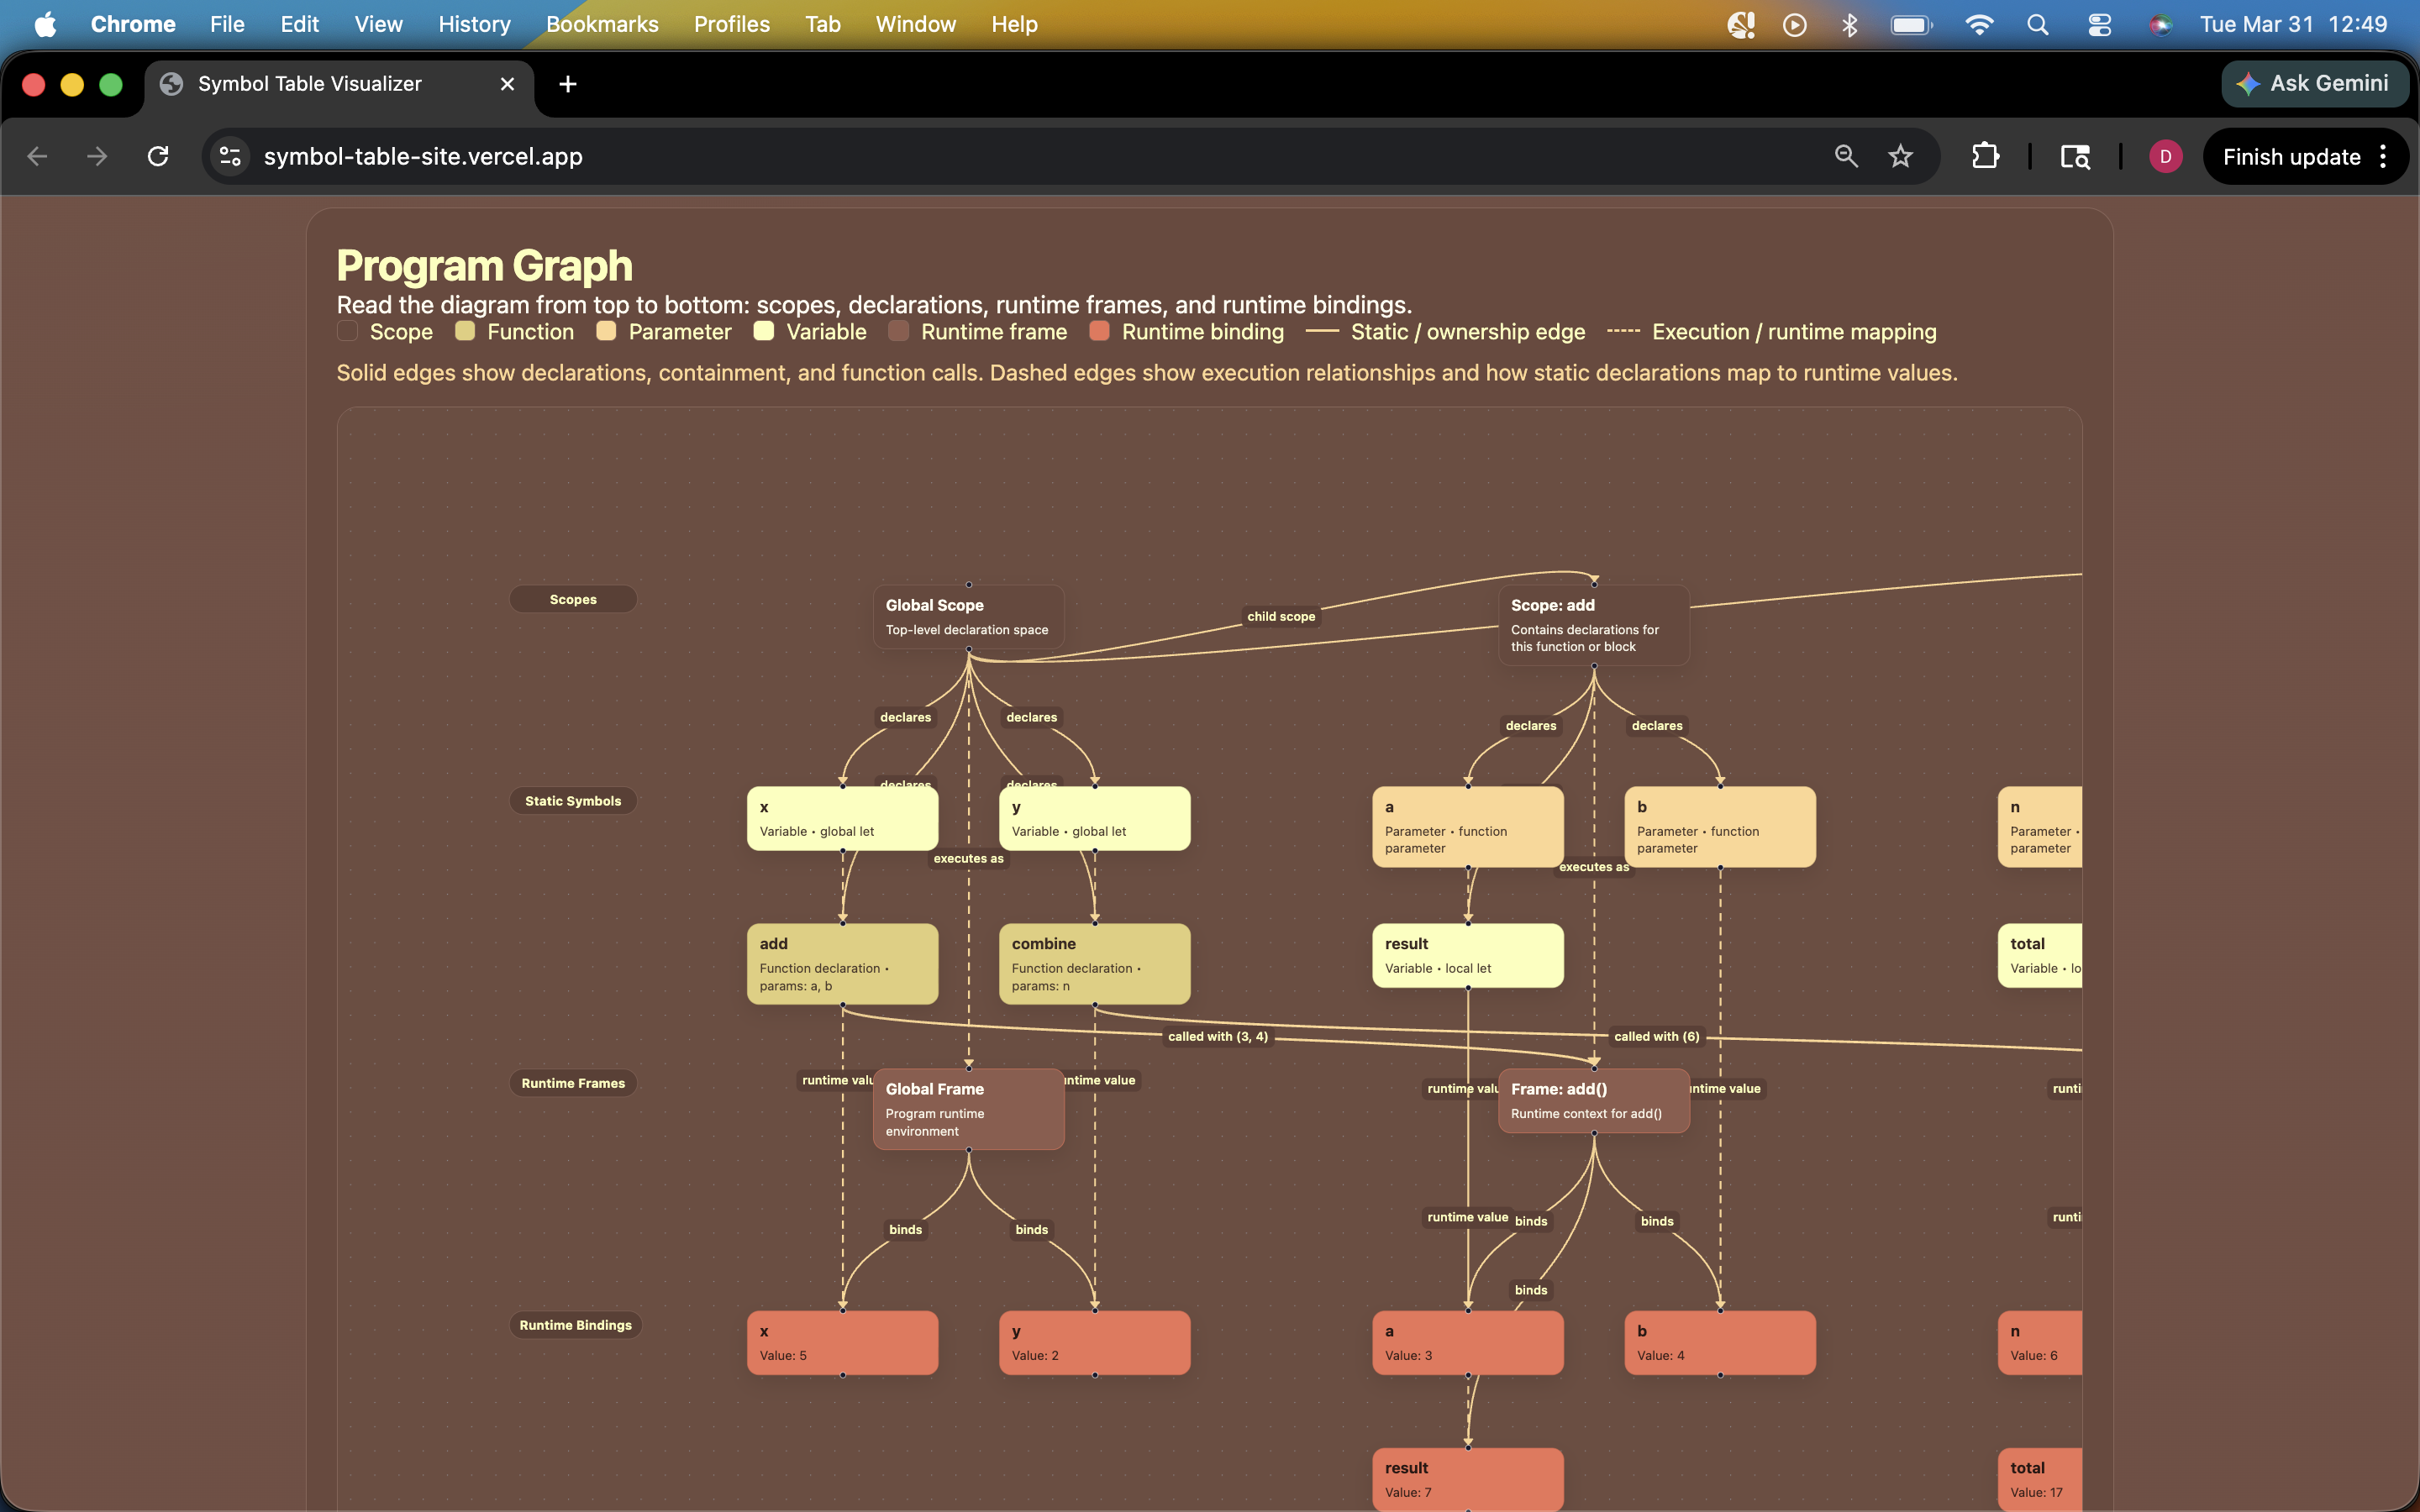Viewport: 2420px width, 1512px height.
Task: Click the Static Symbols row label
Action: pos(573,800)
